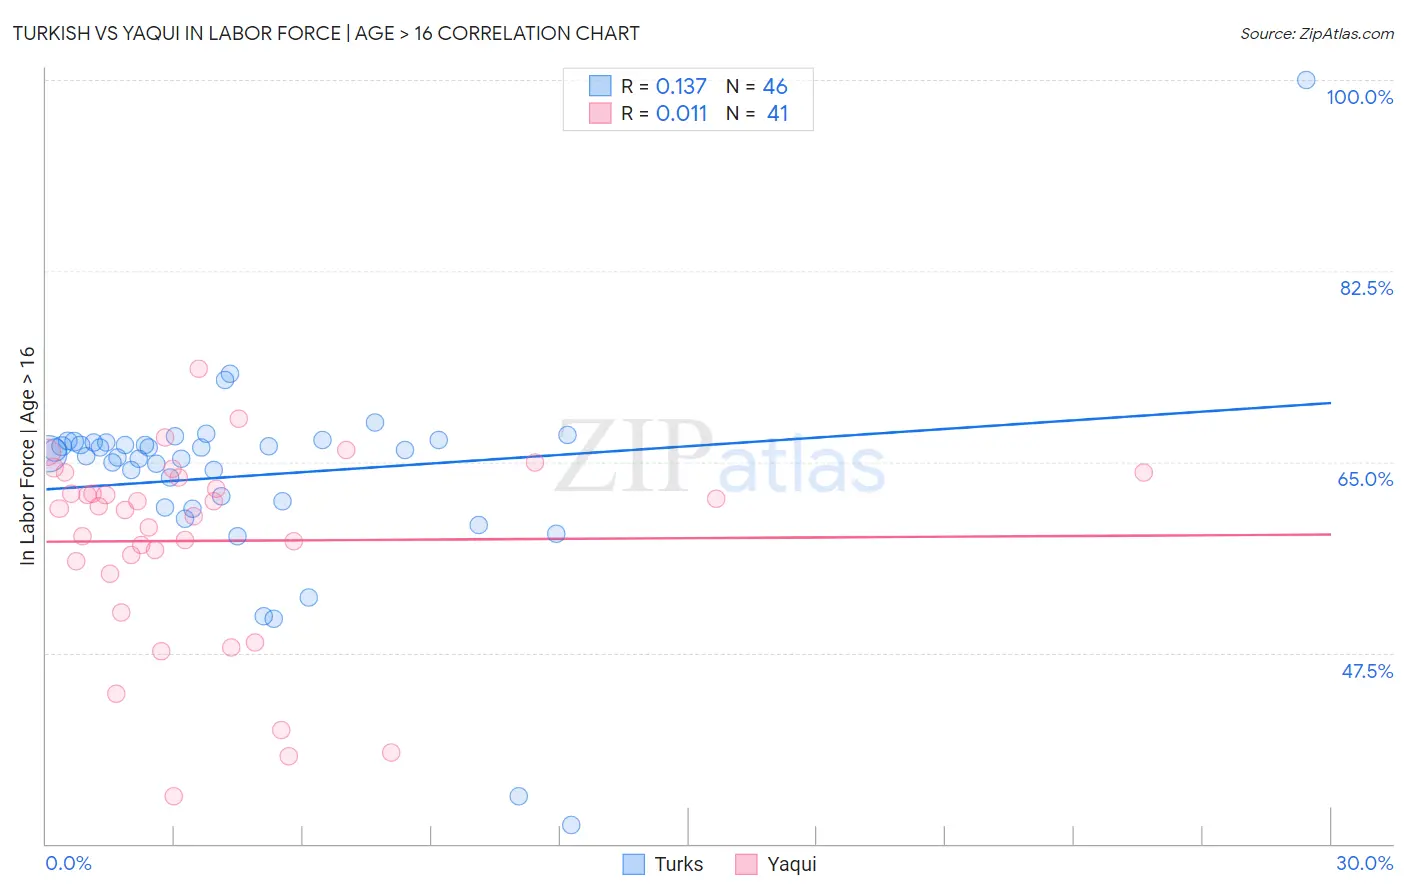Viewport: 1406px width, 892px height.
Task: Click the isolated pink point near 65.0% on the right
Action: point(1144,472)
